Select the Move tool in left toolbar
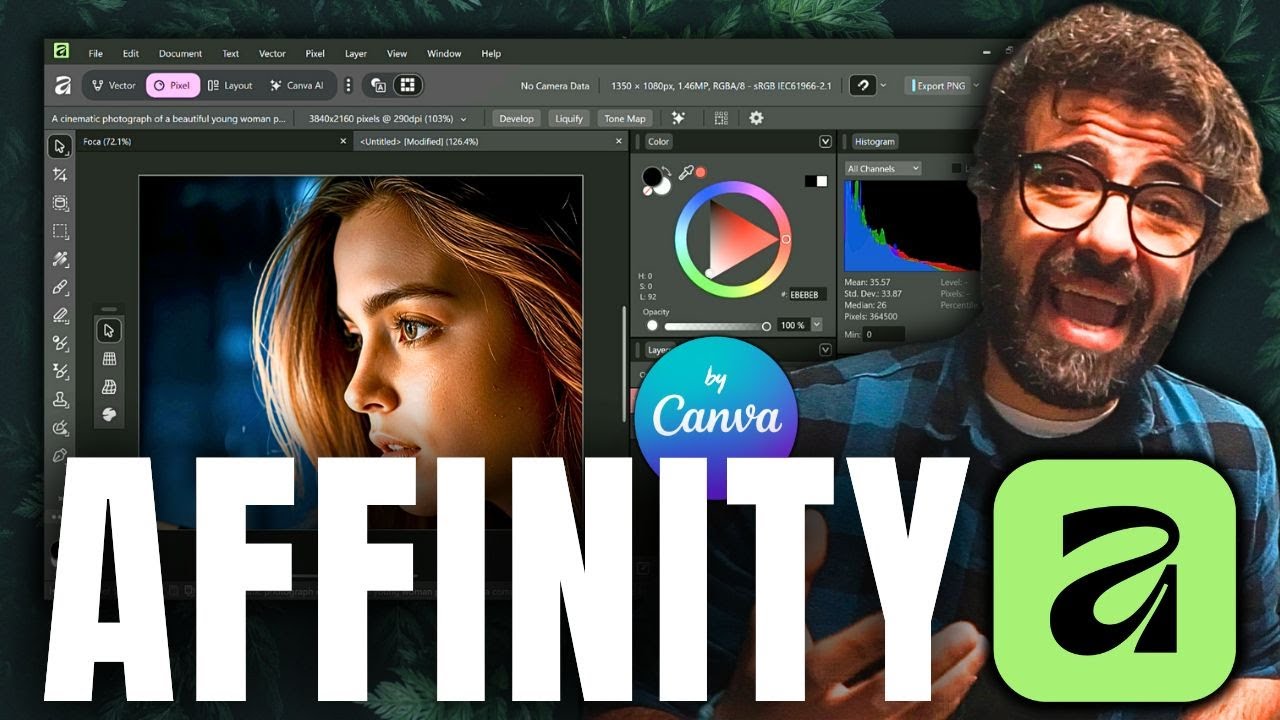 (x=60, y=146)
